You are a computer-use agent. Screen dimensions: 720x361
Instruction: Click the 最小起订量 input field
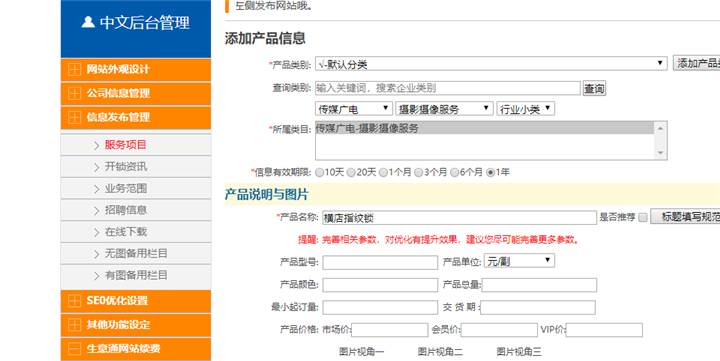380,308
